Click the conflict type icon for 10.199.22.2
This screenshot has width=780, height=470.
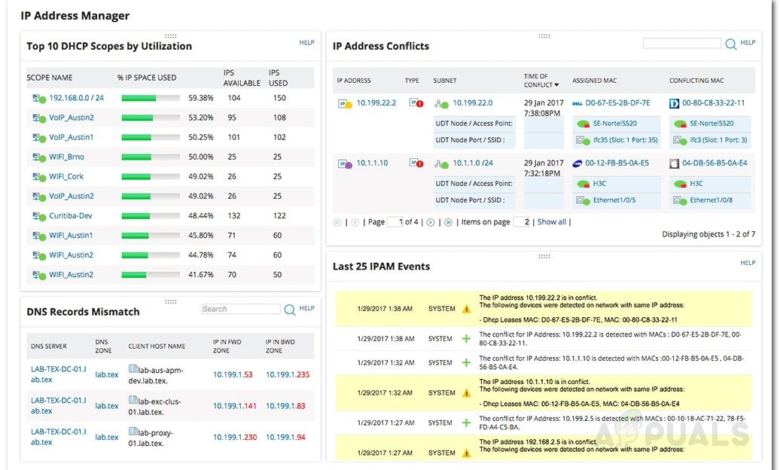pos(414,103)
